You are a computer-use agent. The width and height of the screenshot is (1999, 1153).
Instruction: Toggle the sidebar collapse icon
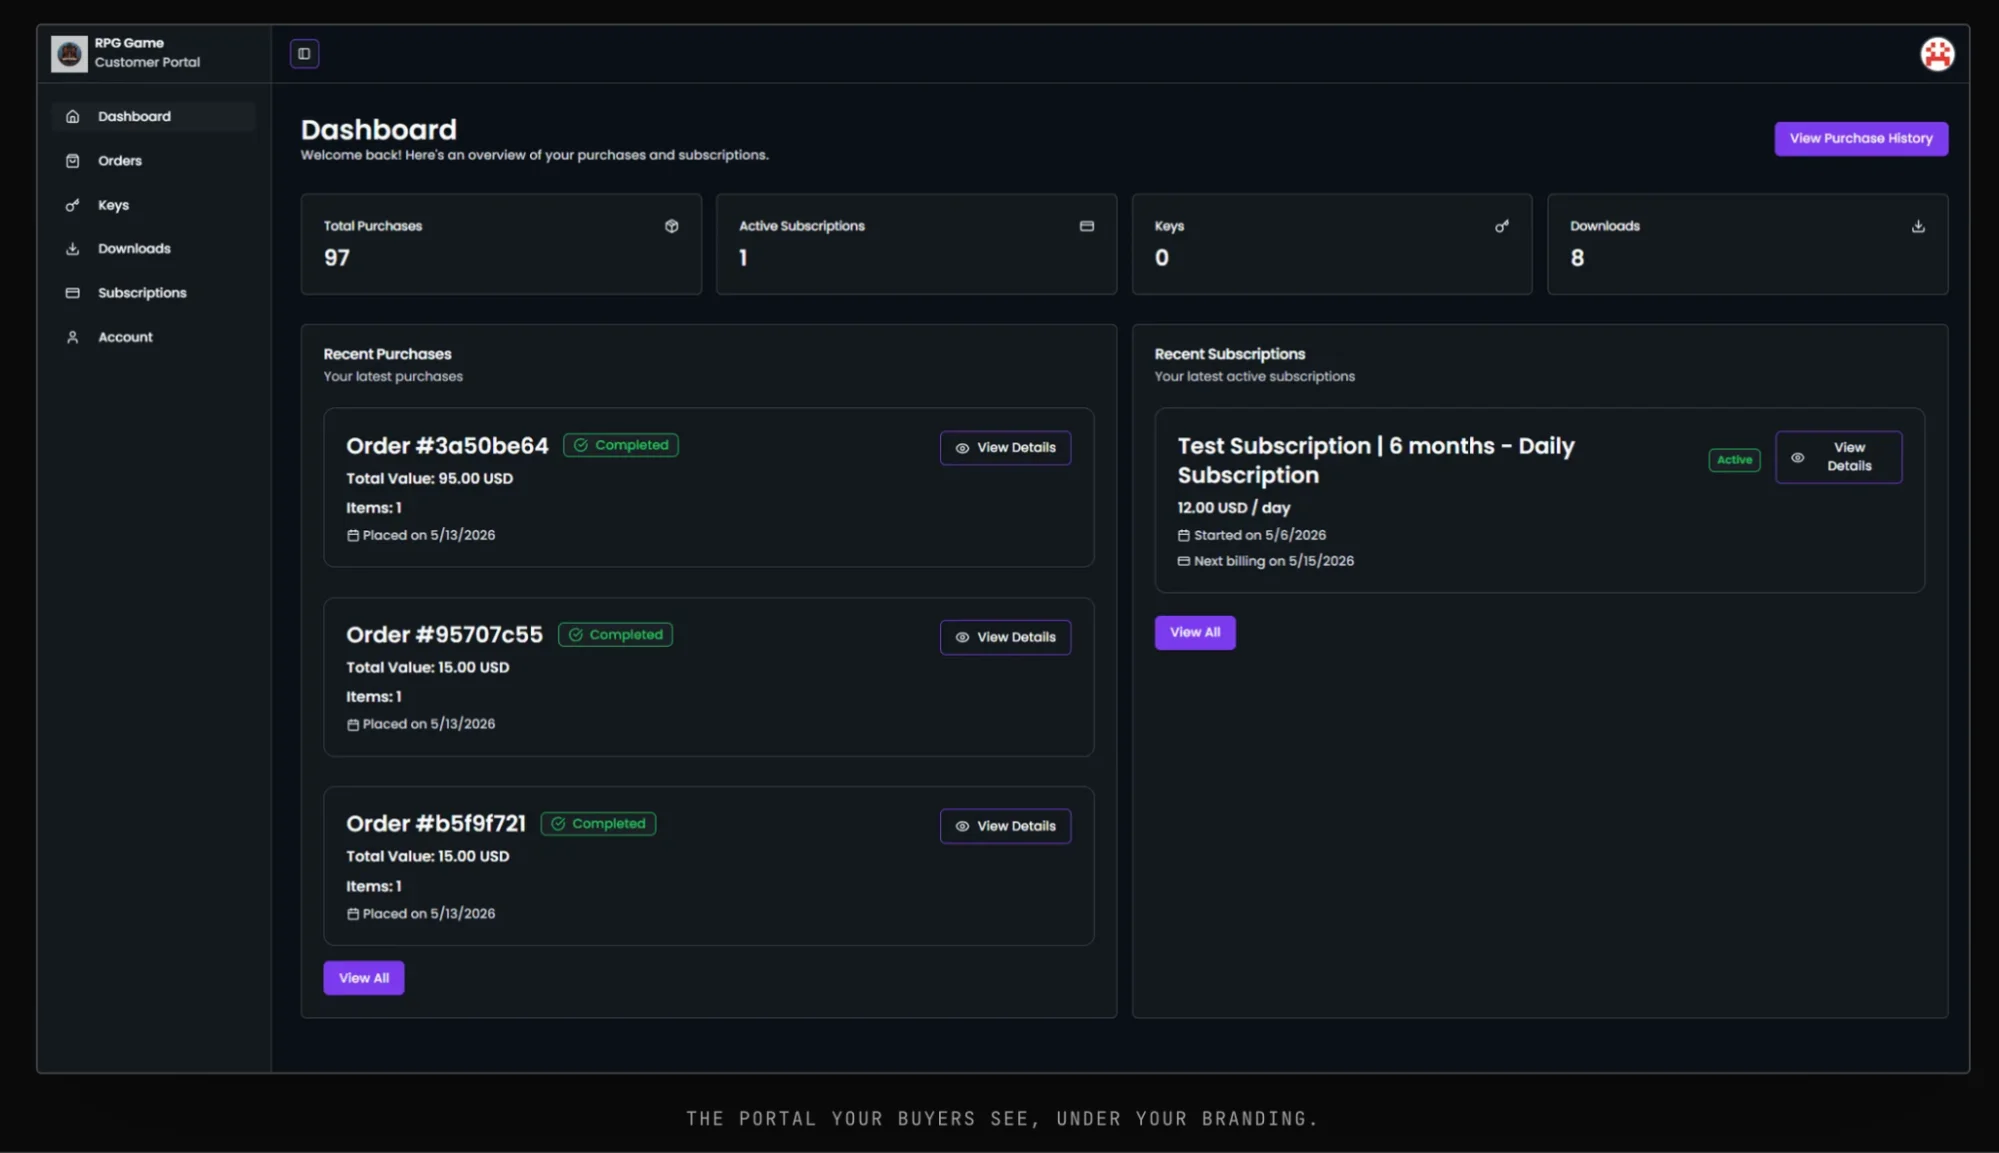[x=304, y=54]
